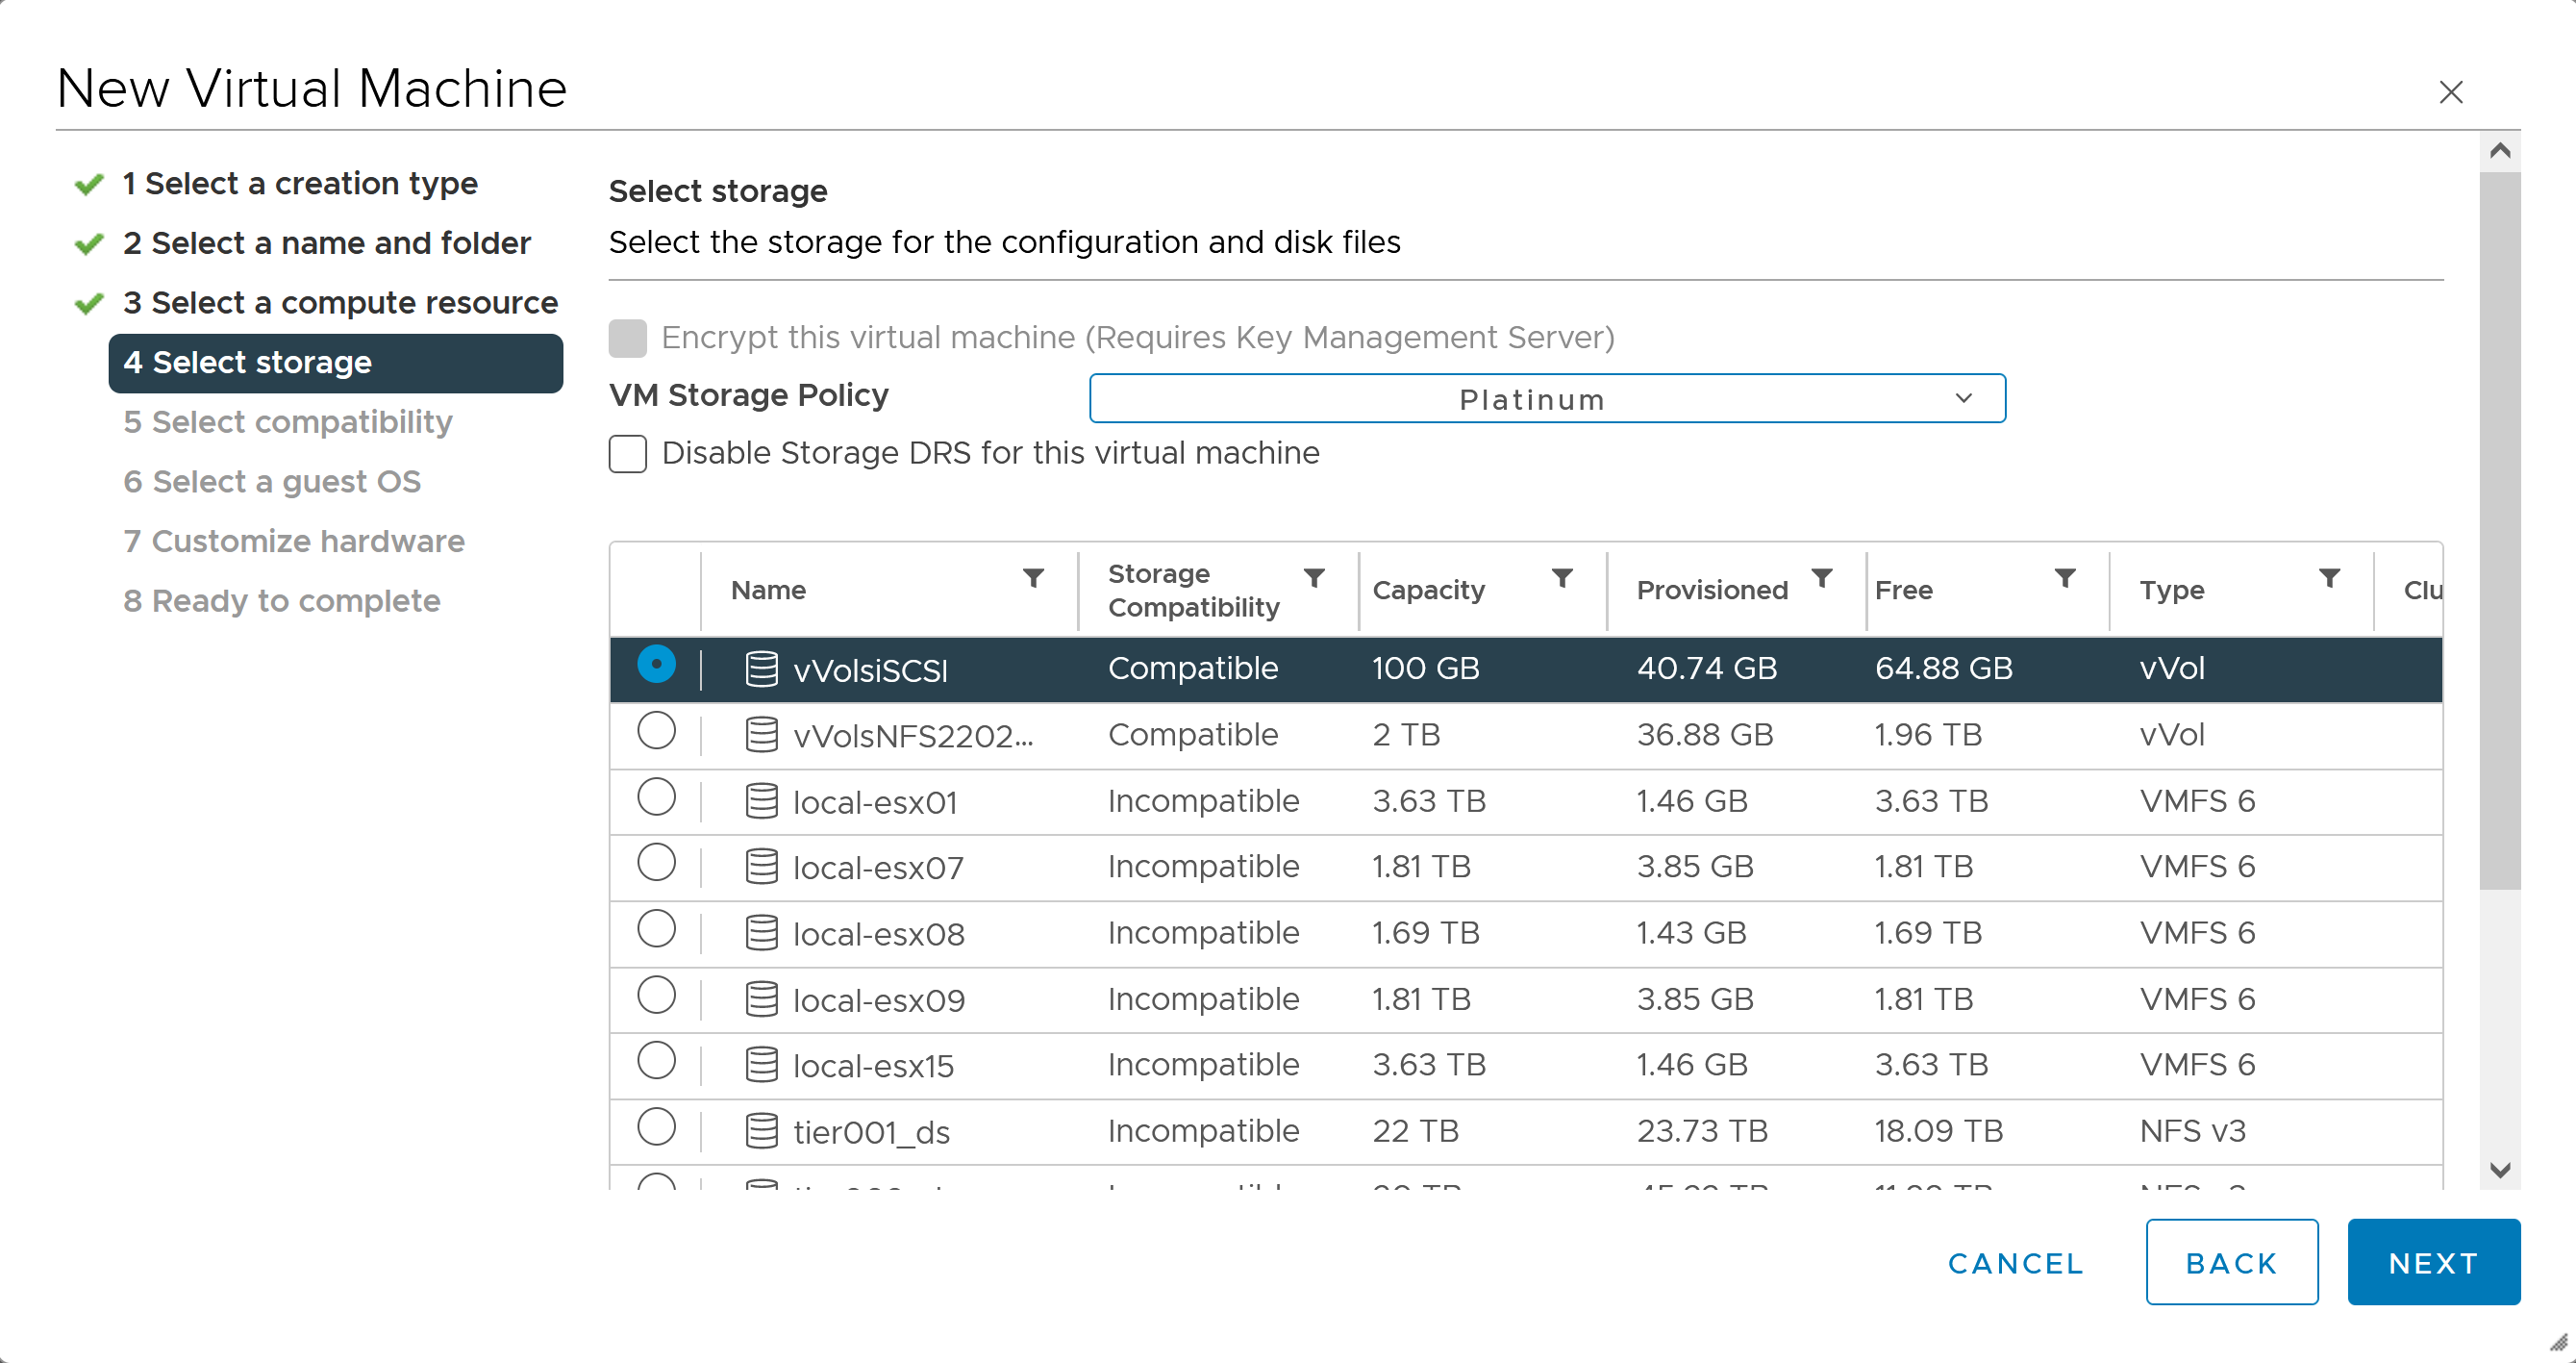This screenshot has width=2576, height=1363.
Task: Click the Type column filter icon
Action: tap(2329, 578)
